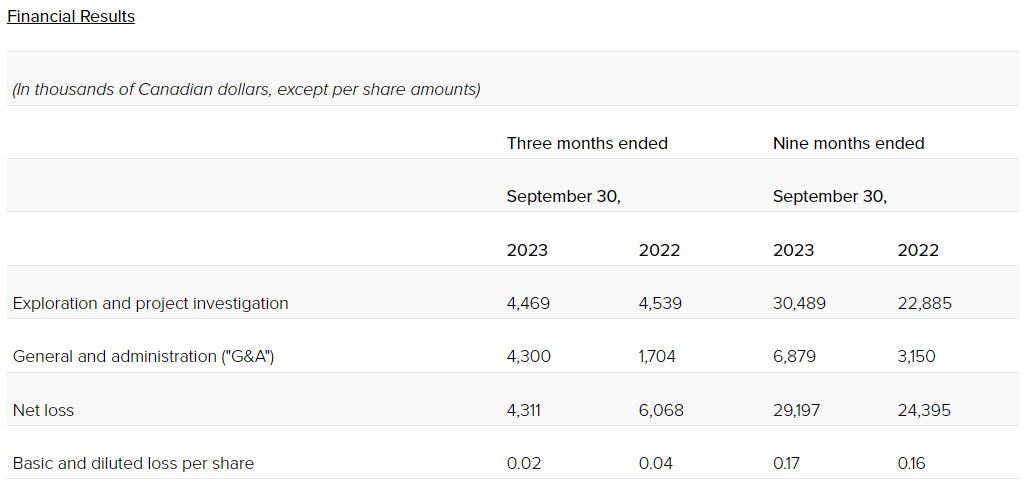
Task: Select the Nine months ended header
Action: (848, 143)
